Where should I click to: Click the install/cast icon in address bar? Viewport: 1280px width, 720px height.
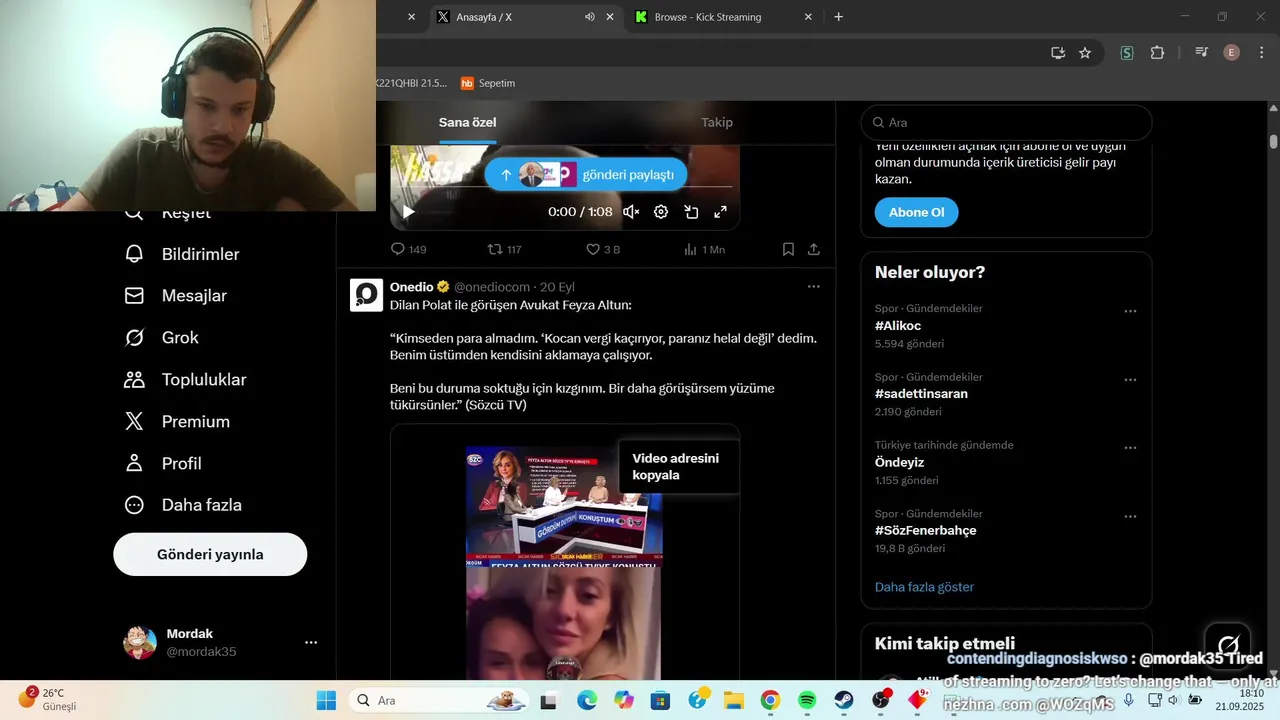point(1058,53)
